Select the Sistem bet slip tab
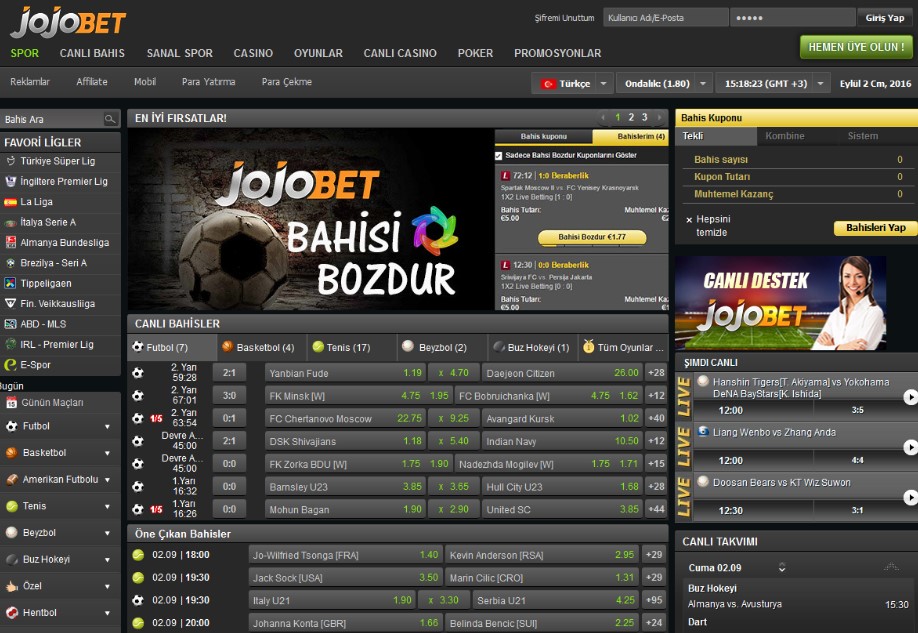 863,136
